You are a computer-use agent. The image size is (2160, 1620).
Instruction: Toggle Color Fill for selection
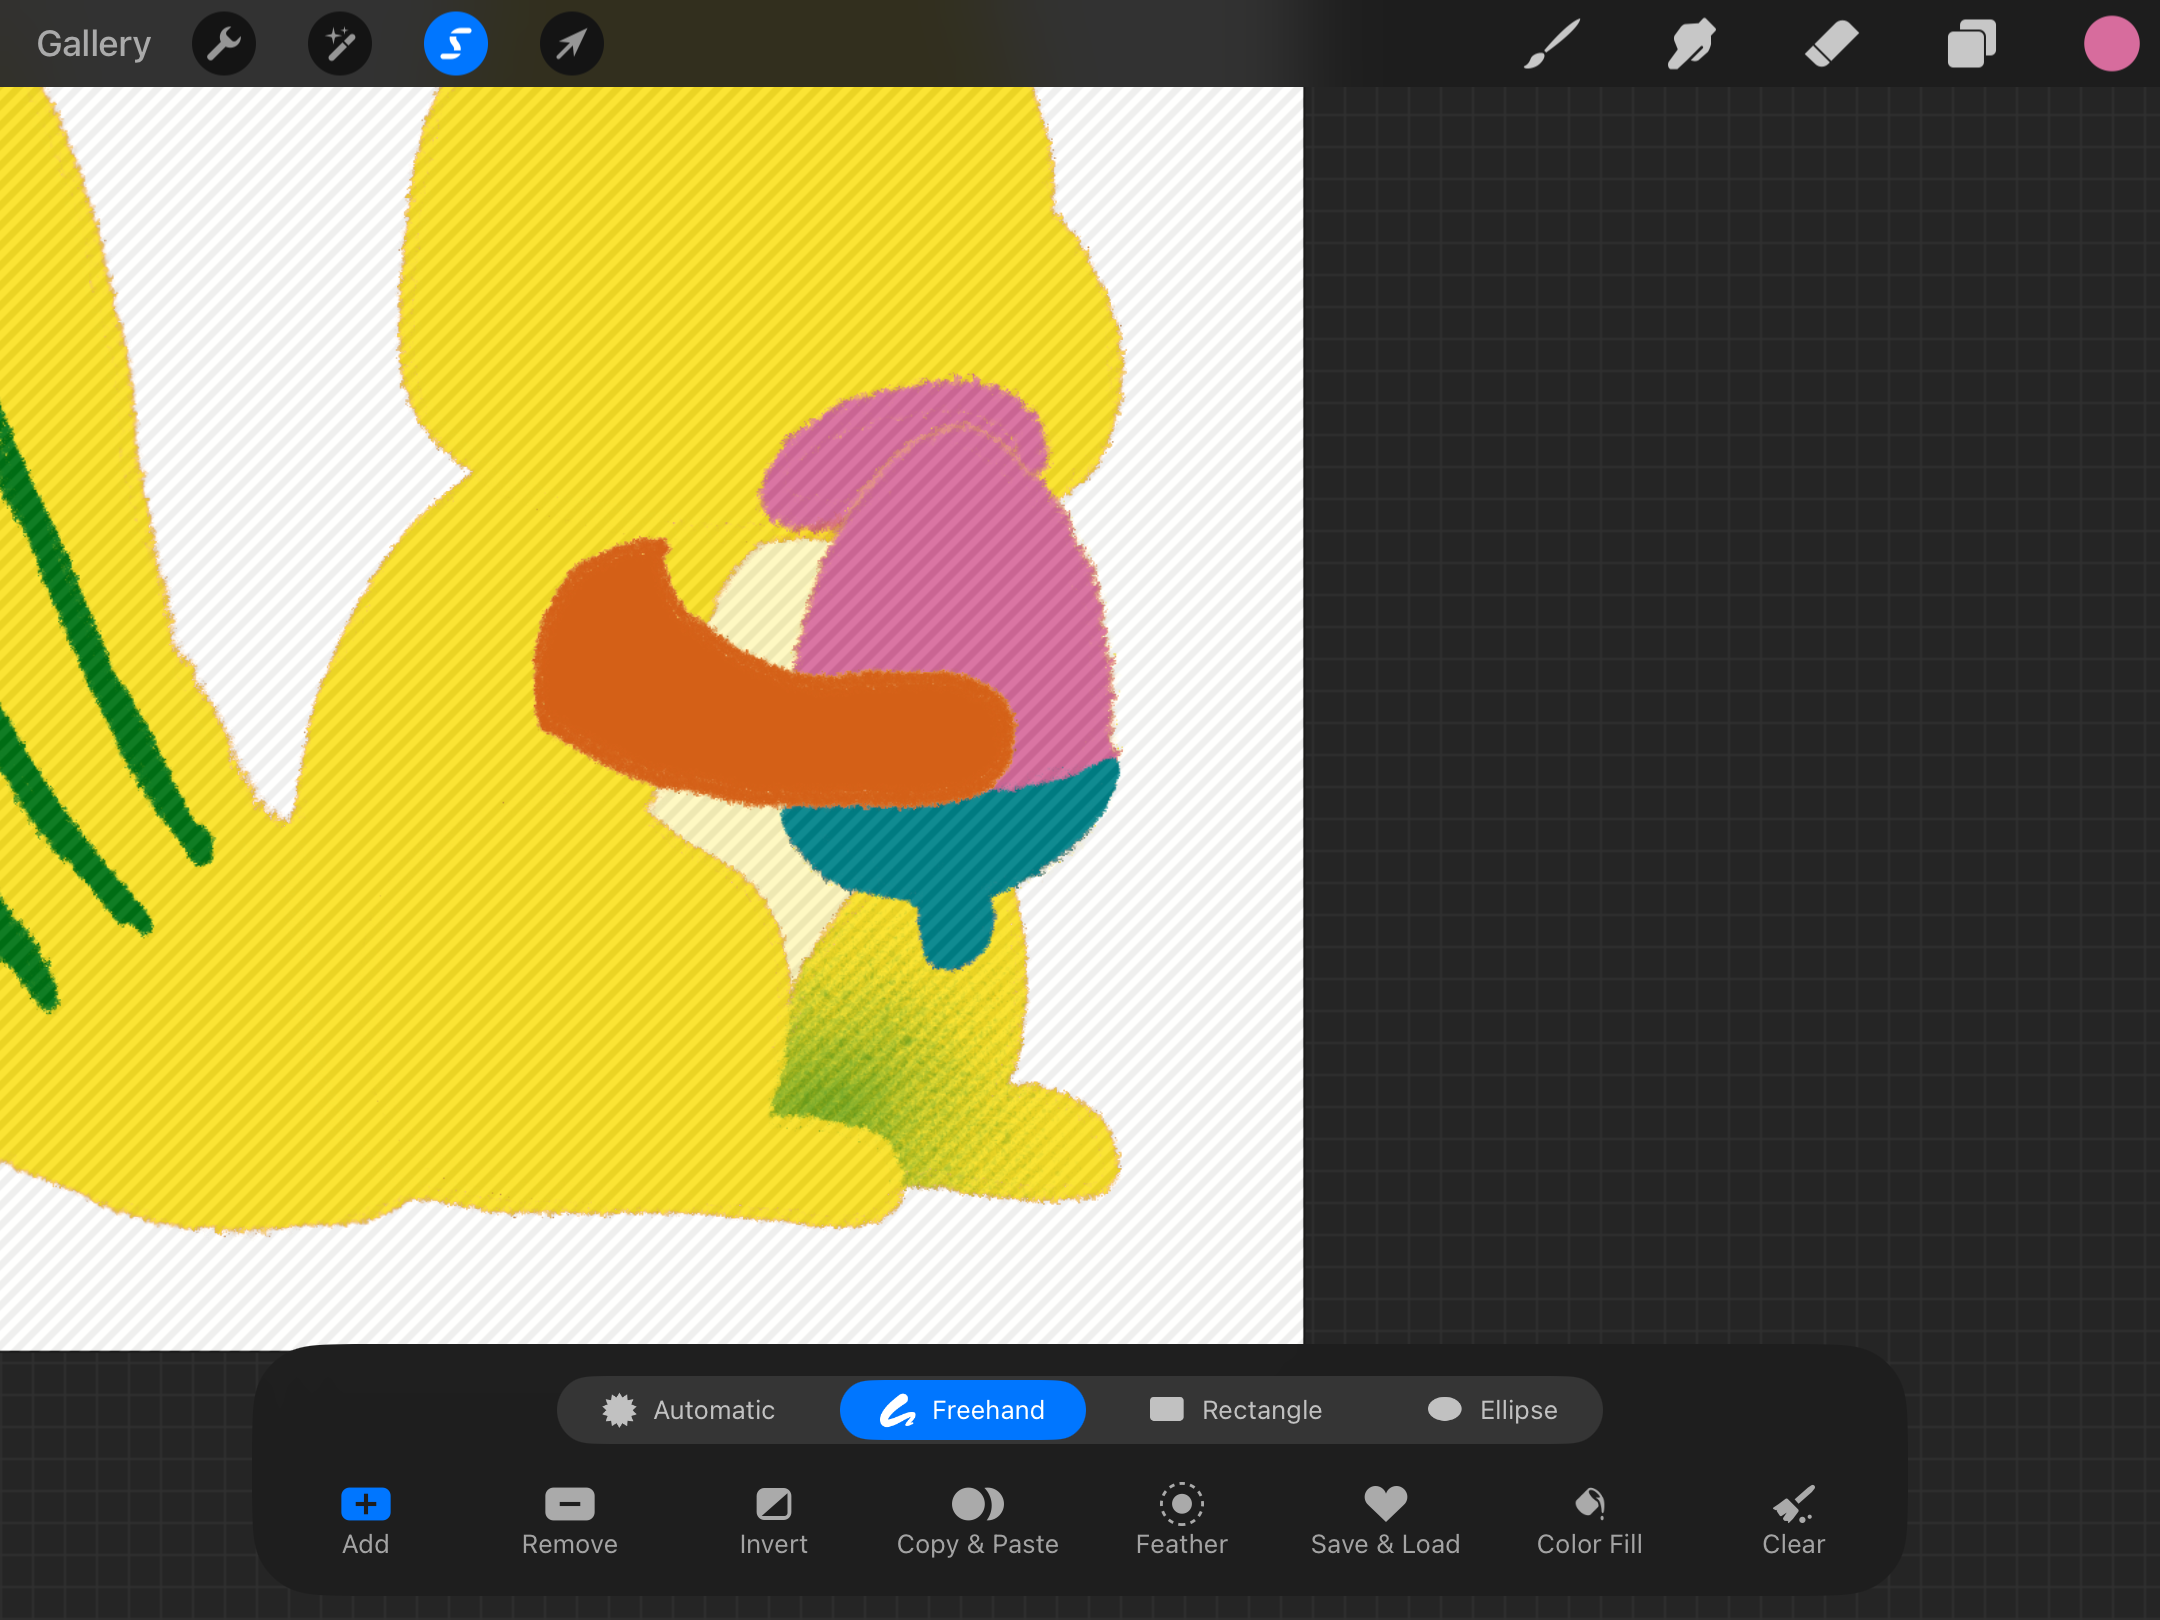1589,1520
